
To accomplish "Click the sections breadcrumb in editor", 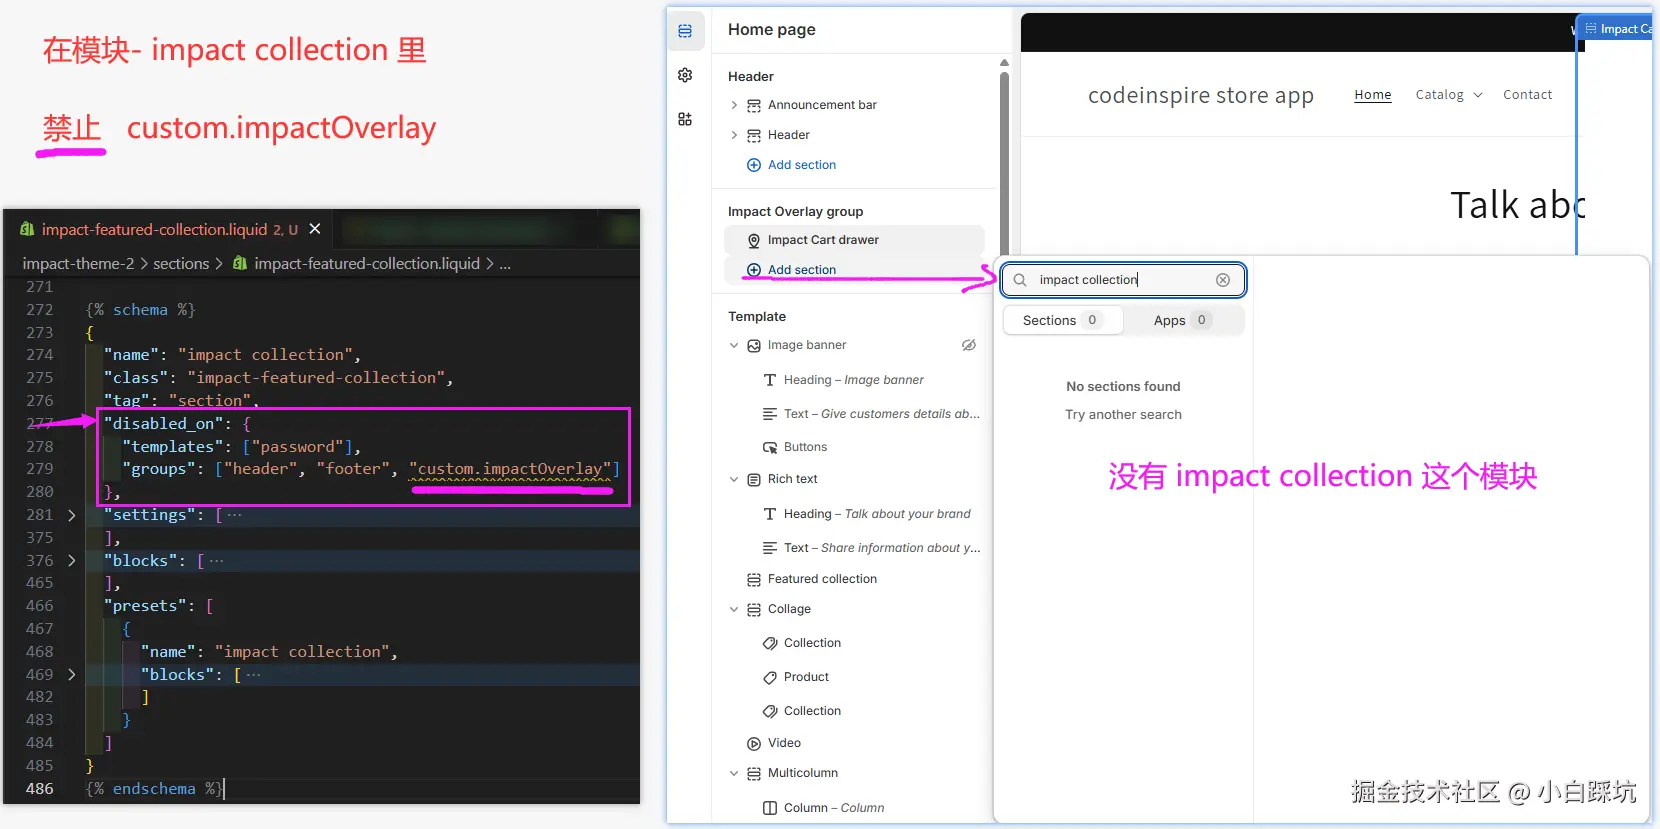I will [x=181, y=264].
